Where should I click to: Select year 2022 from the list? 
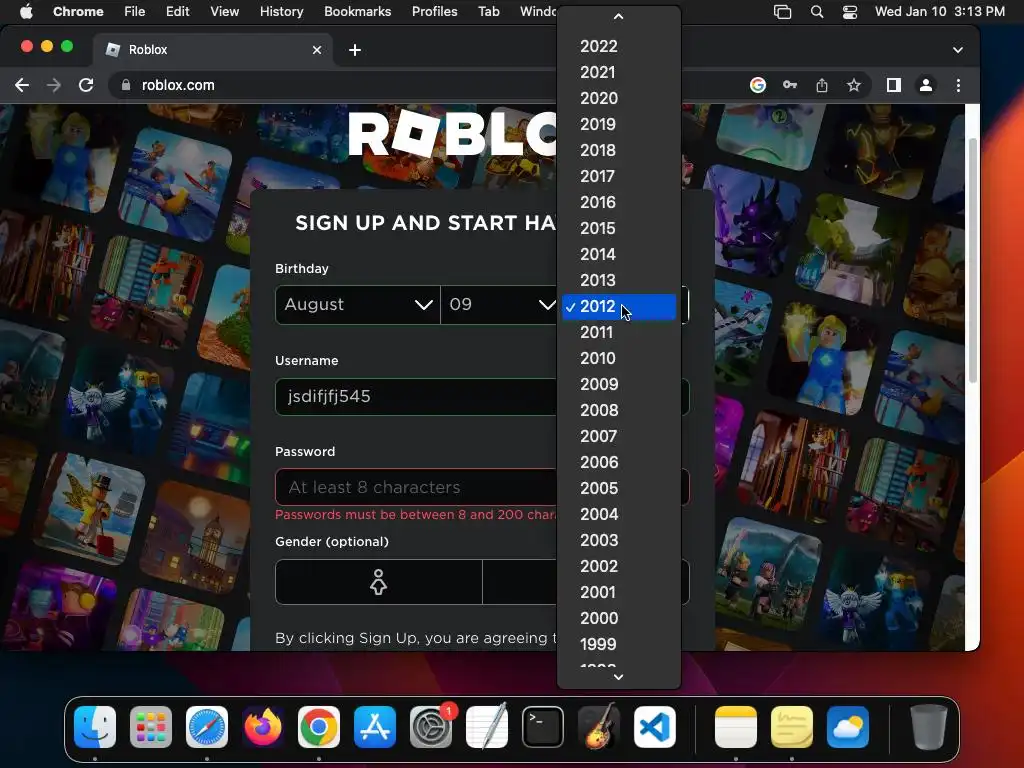[618, 46]
